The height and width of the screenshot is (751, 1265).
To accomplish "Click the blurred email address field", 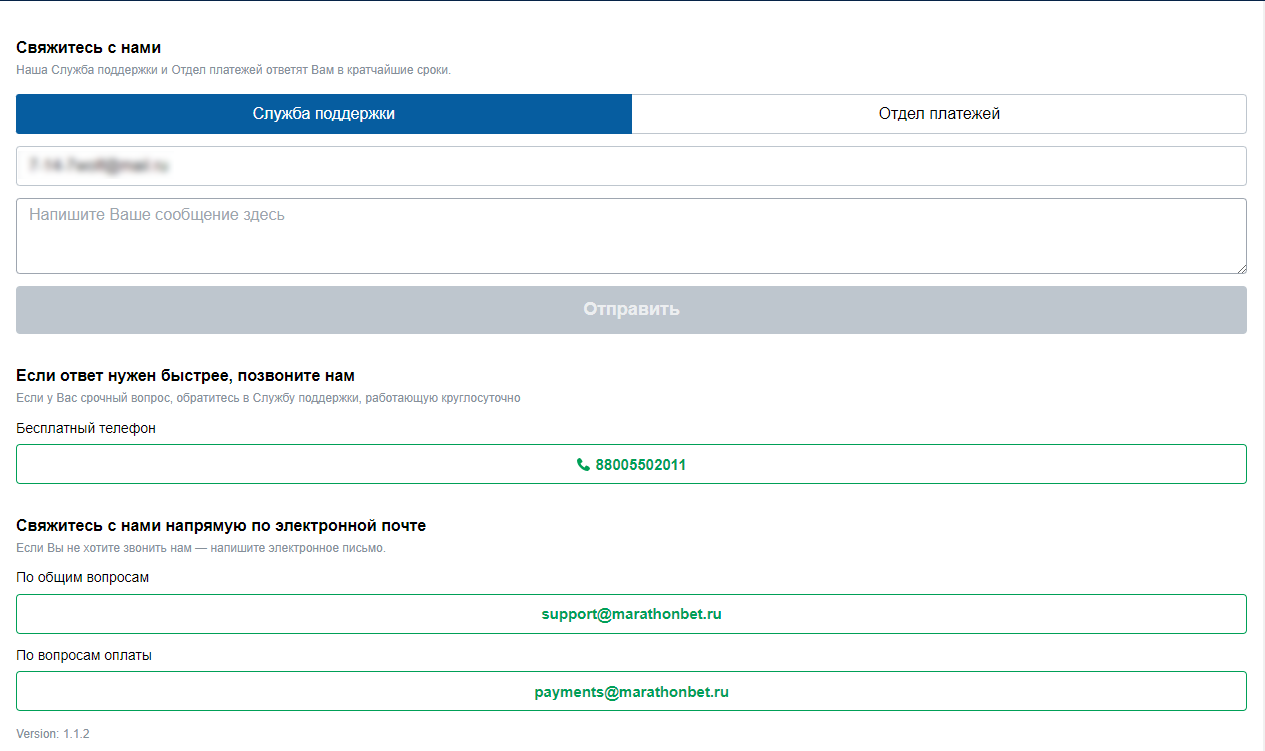I will [x=631, y=166].
